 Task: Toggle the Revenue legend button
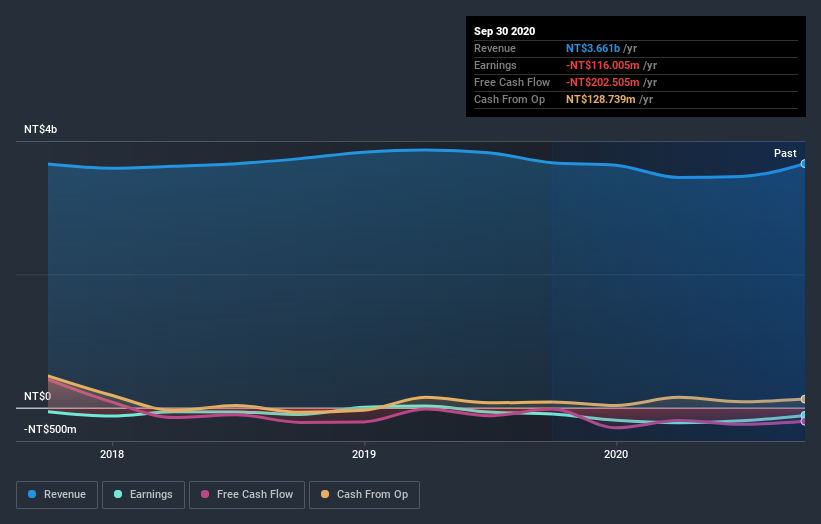[x=57, y=495]
